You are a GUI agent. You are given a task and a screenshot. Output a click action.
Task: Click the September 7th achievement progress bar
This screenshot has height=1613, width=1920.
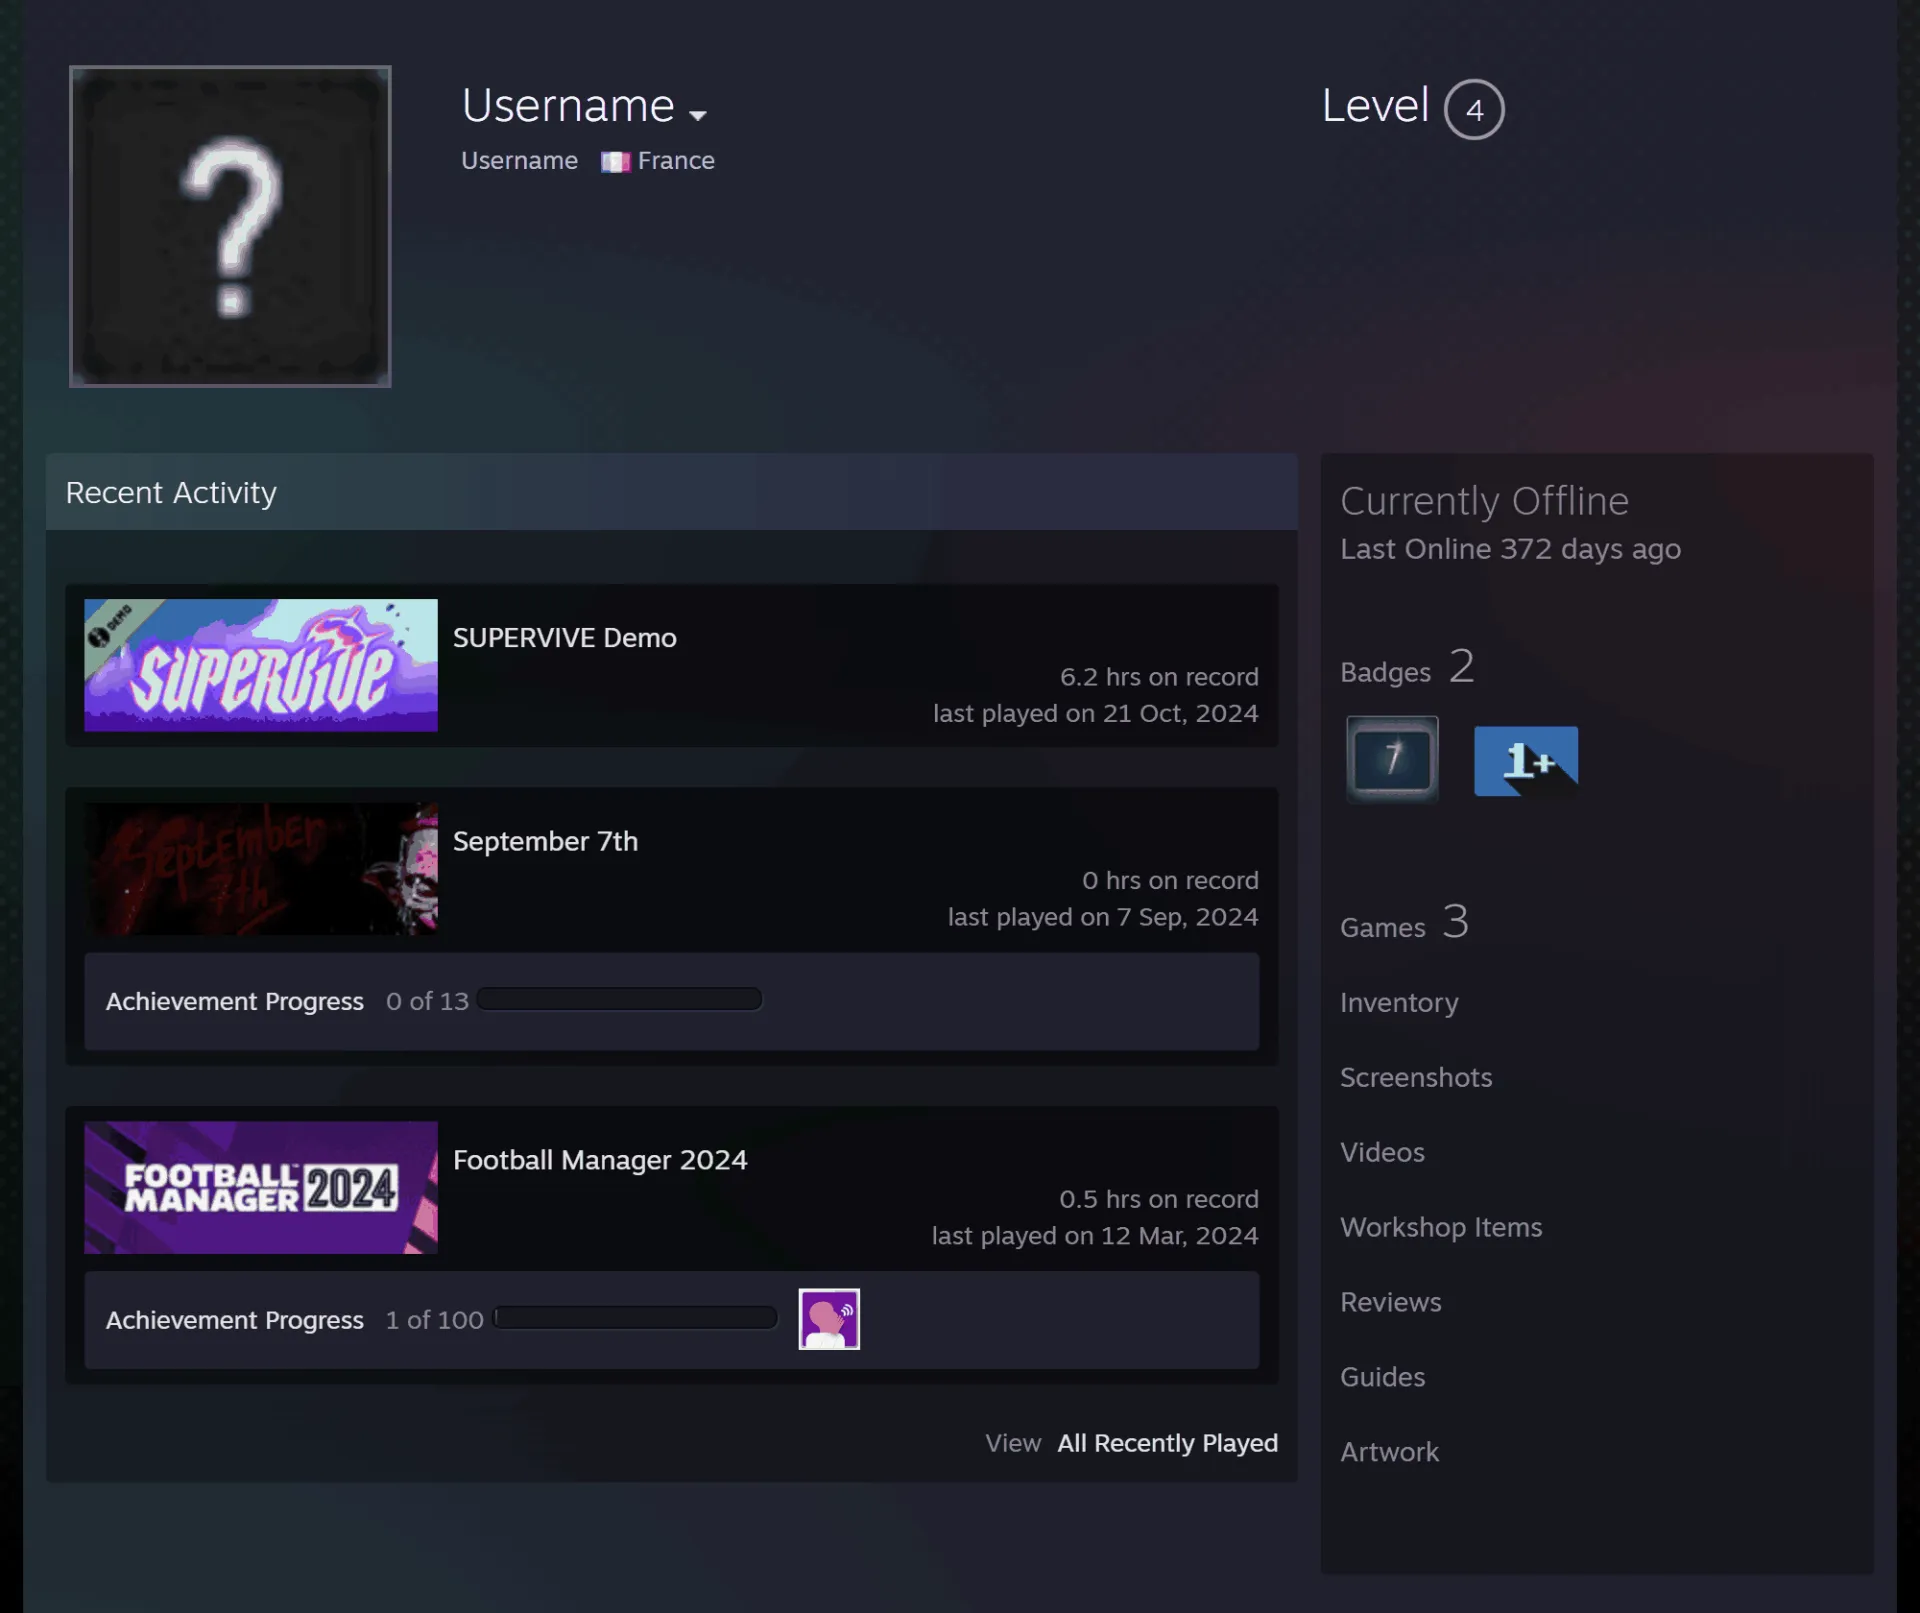(x=620, y=999)
